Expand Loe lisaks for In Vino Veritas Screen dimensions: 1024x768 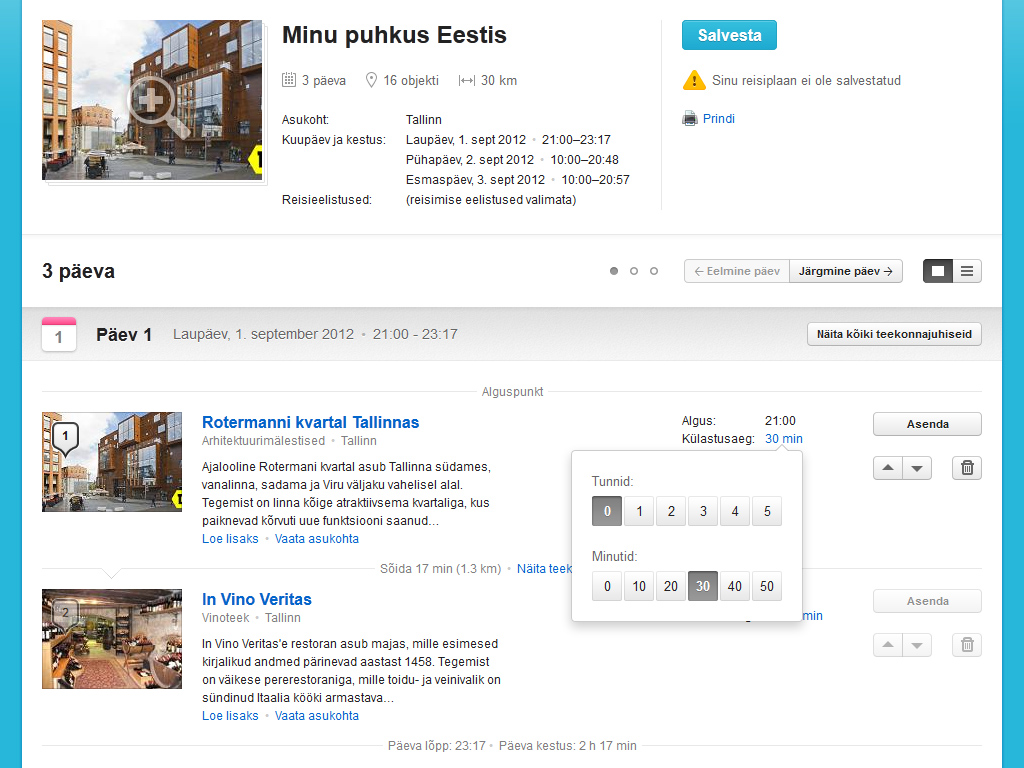pos(230,716)
